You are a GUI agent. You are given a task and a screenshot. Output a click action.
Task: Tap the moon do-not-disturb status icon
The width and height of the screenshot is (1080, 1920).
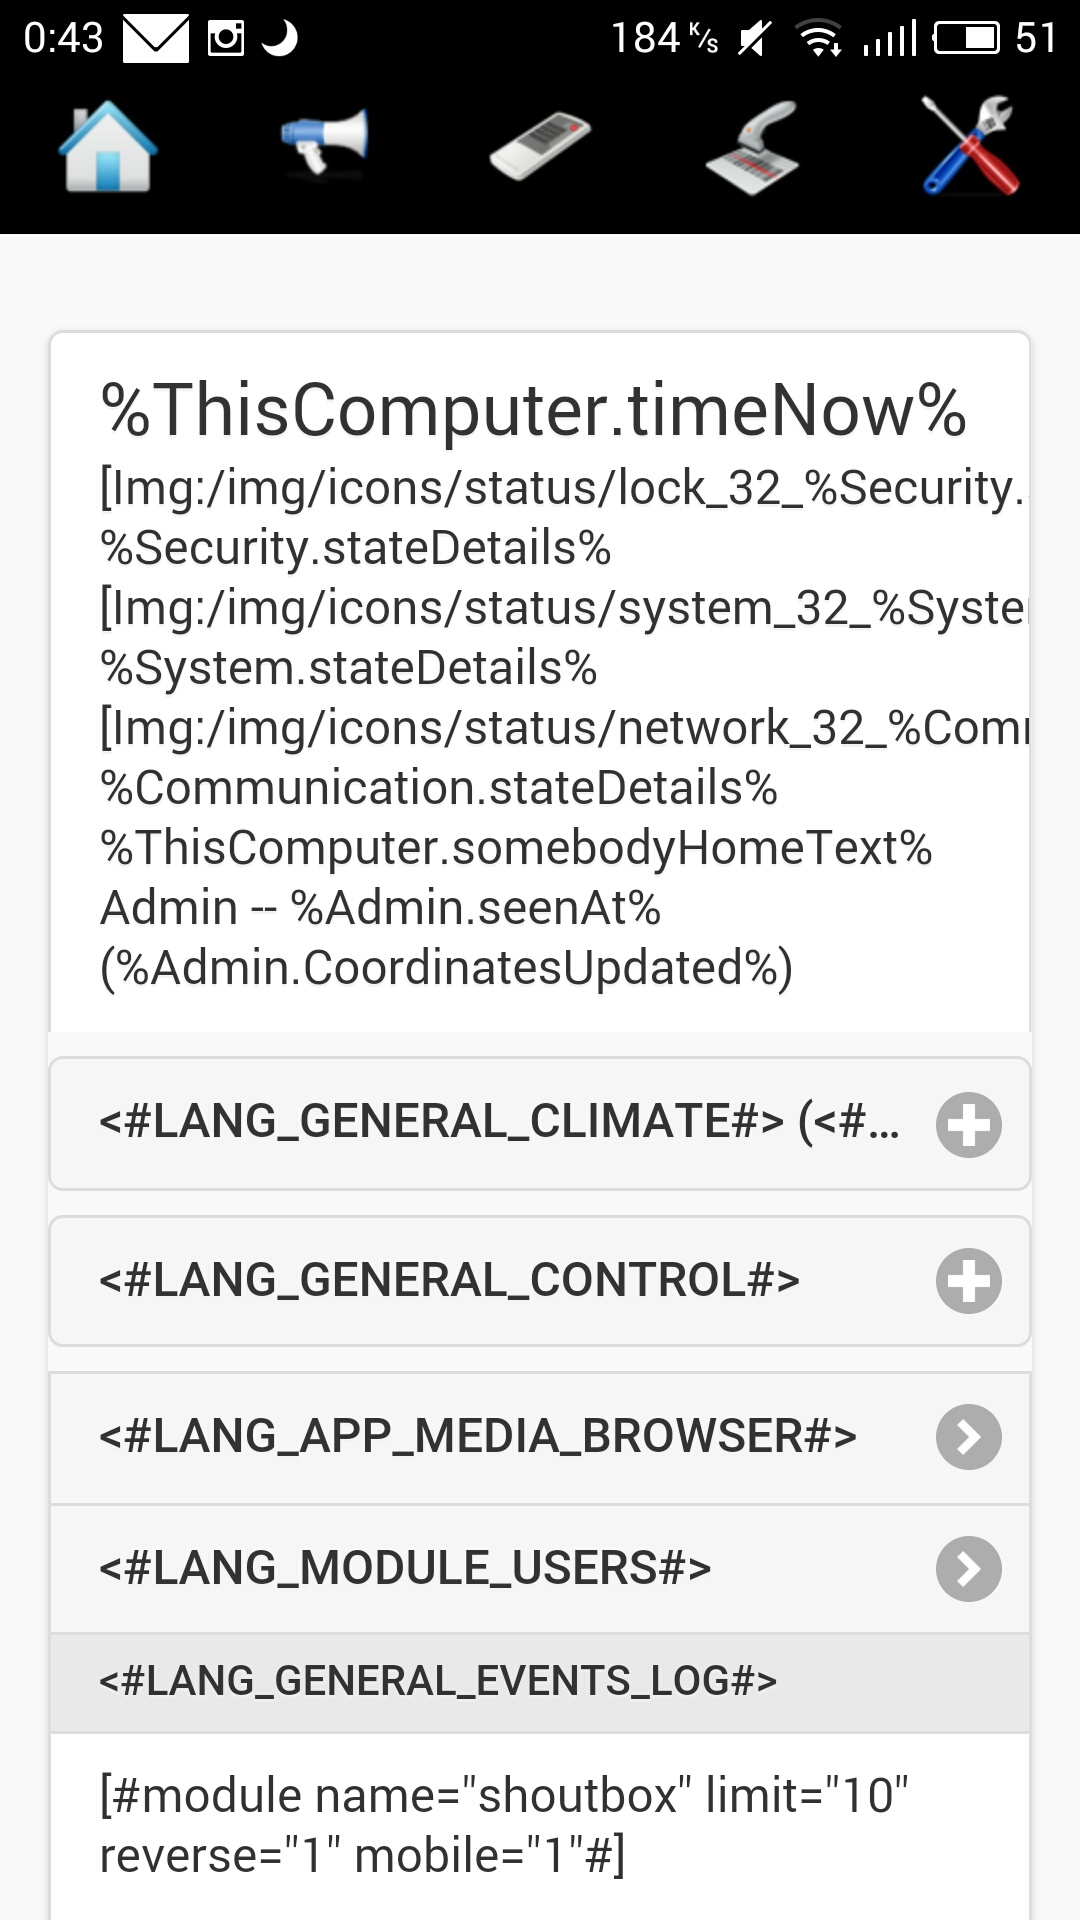coord(280,39)
